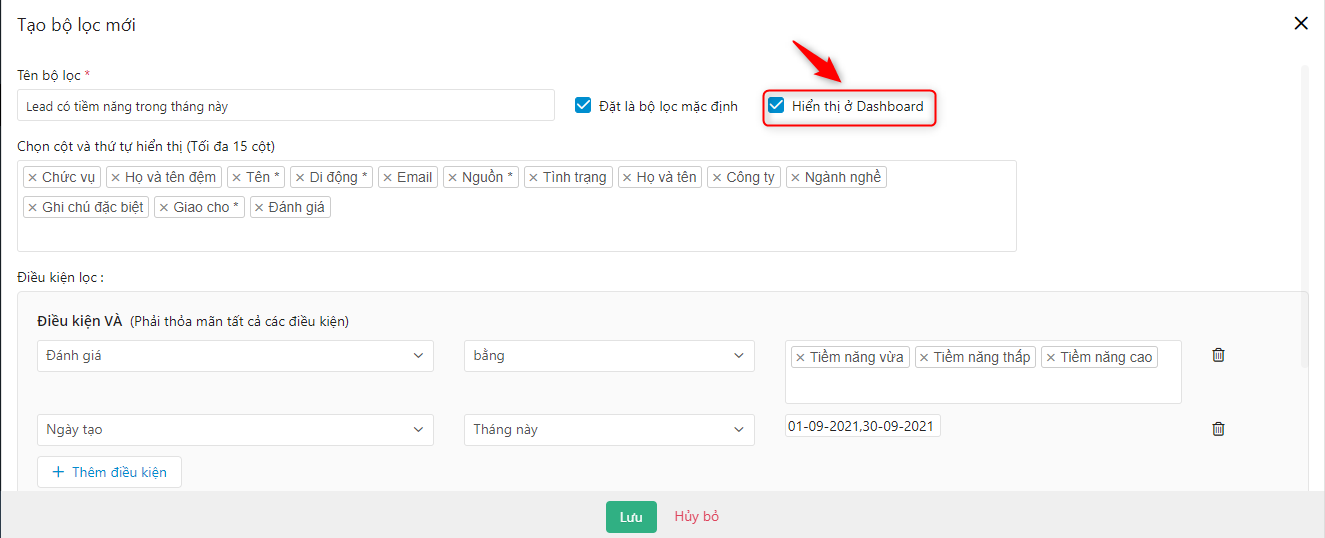Click the Hủy bỏ cancel link
Image resolution: width=1325 pixels, height=538 pixels.
coord(697,517)
